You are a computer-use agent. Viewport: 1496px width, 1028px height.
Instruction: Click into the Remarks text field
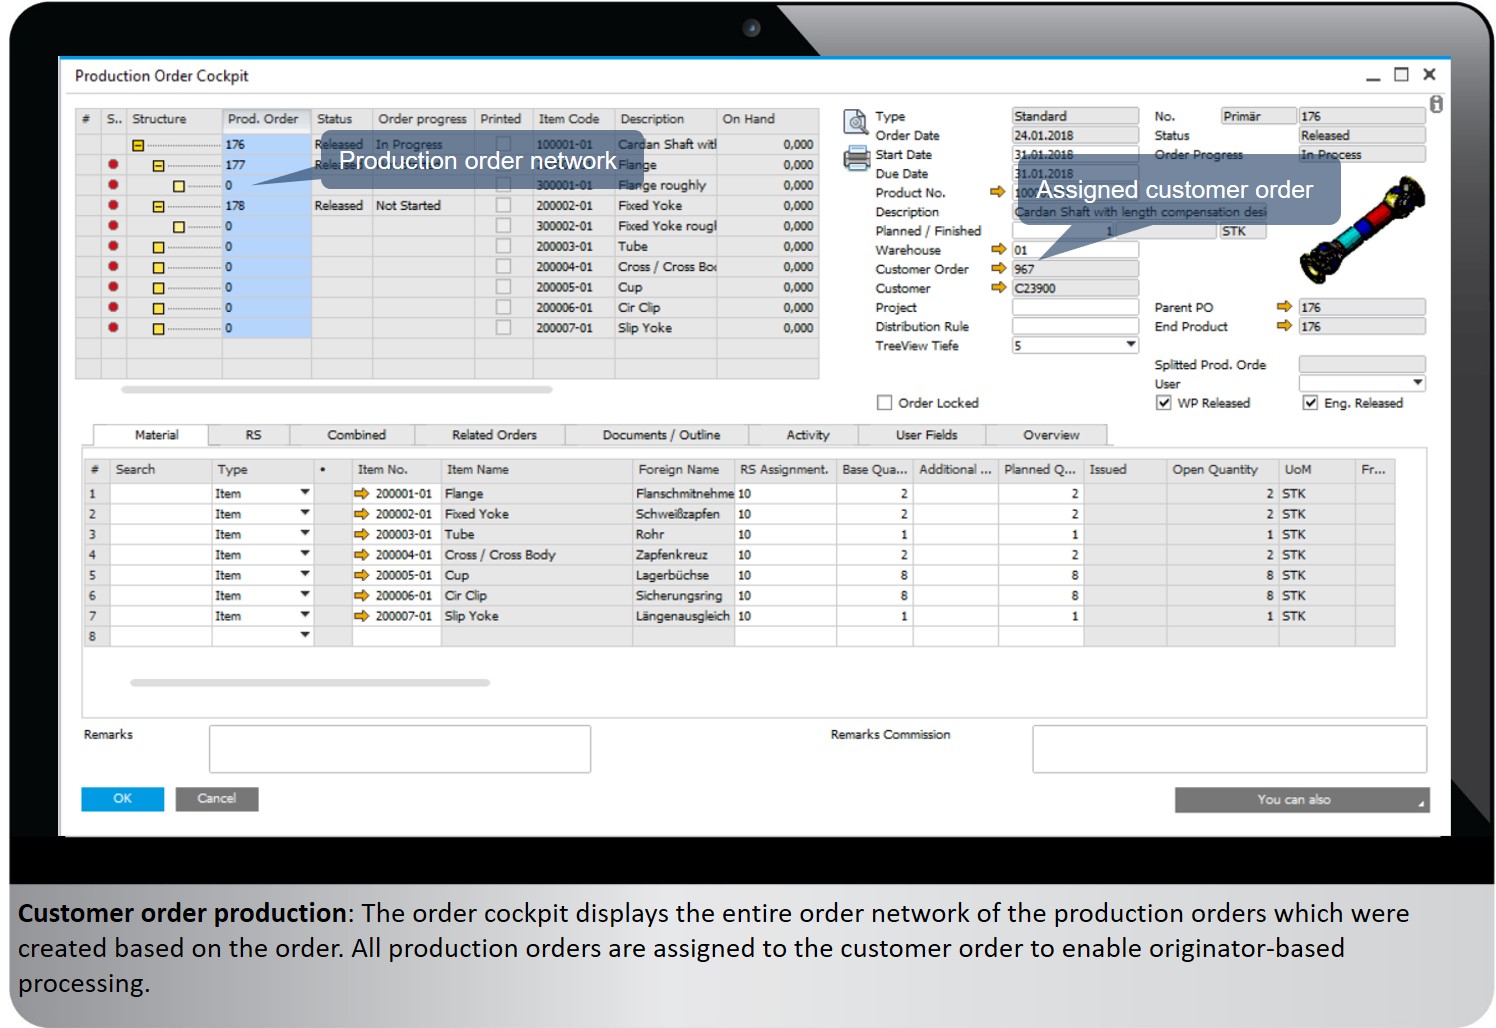400,749
